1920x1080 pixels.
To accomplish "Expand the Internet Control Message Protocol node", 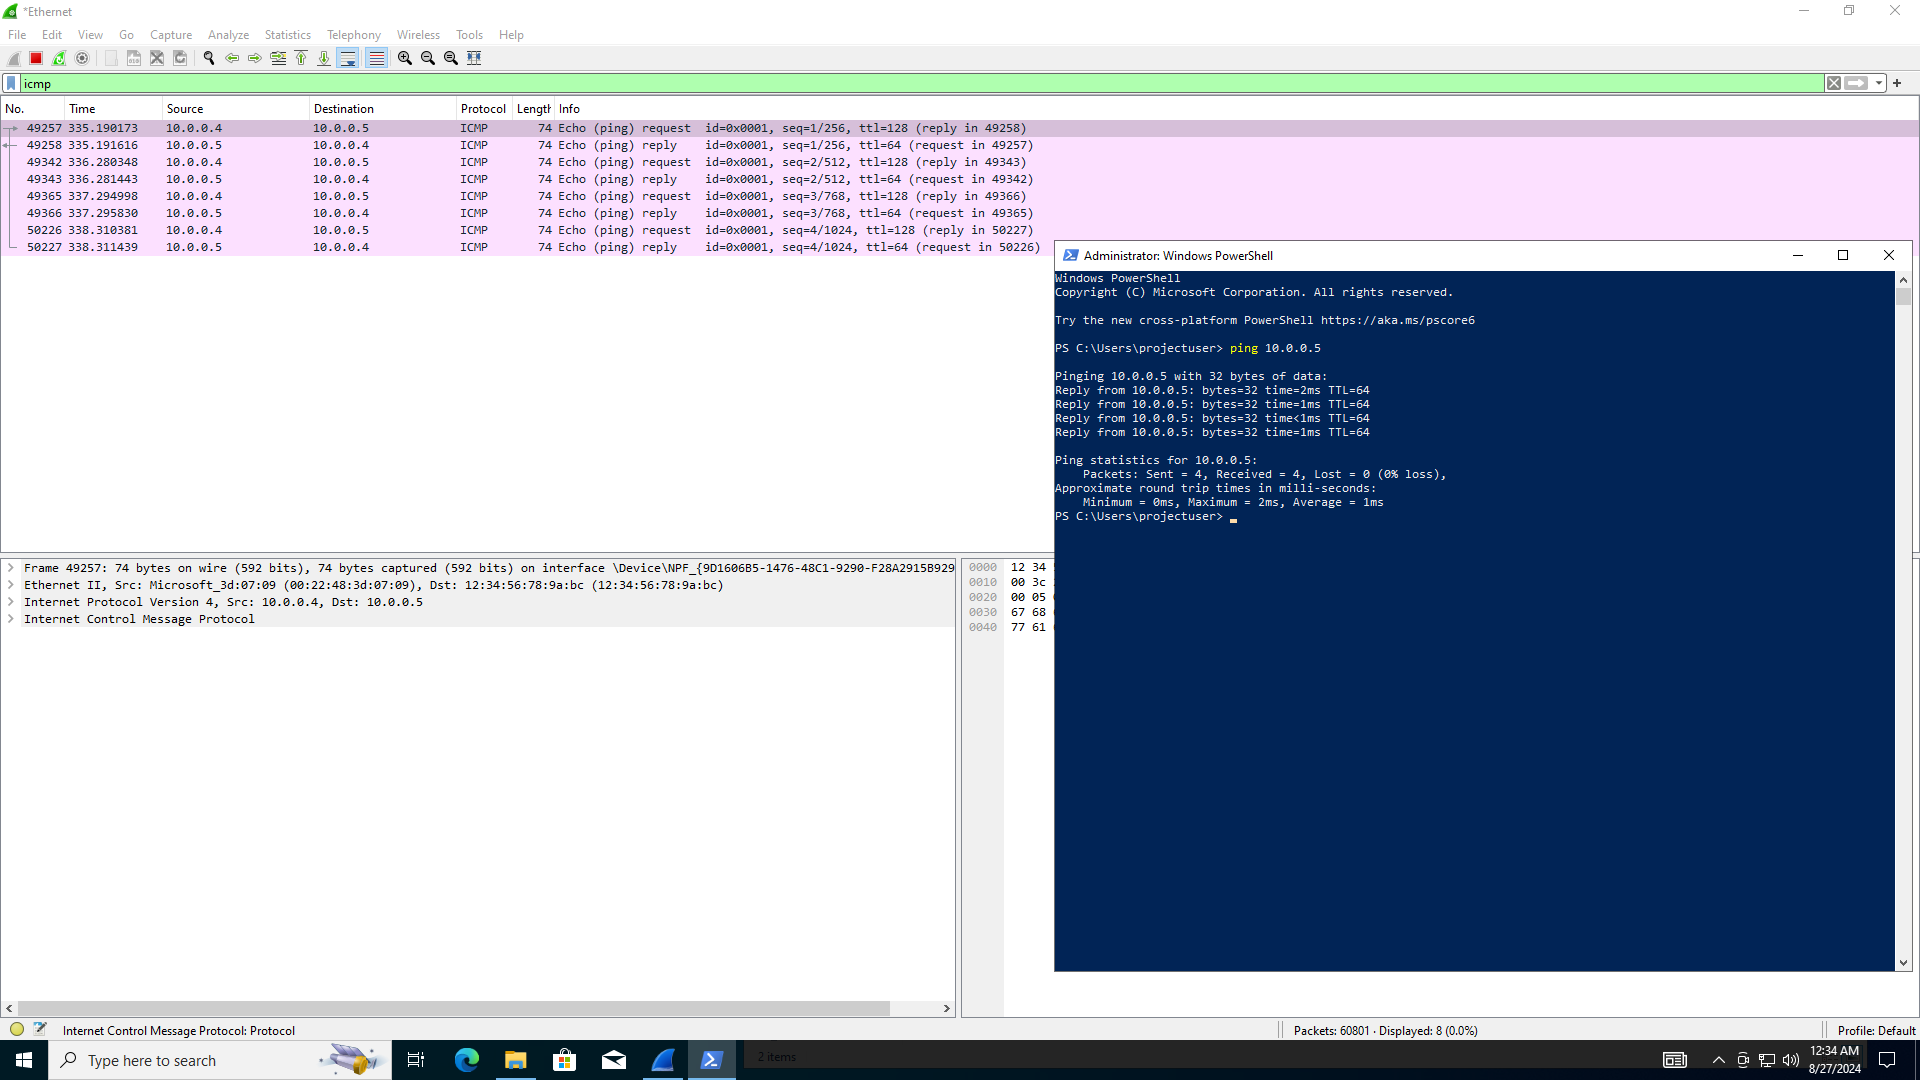I will click(x=11, y=618).
